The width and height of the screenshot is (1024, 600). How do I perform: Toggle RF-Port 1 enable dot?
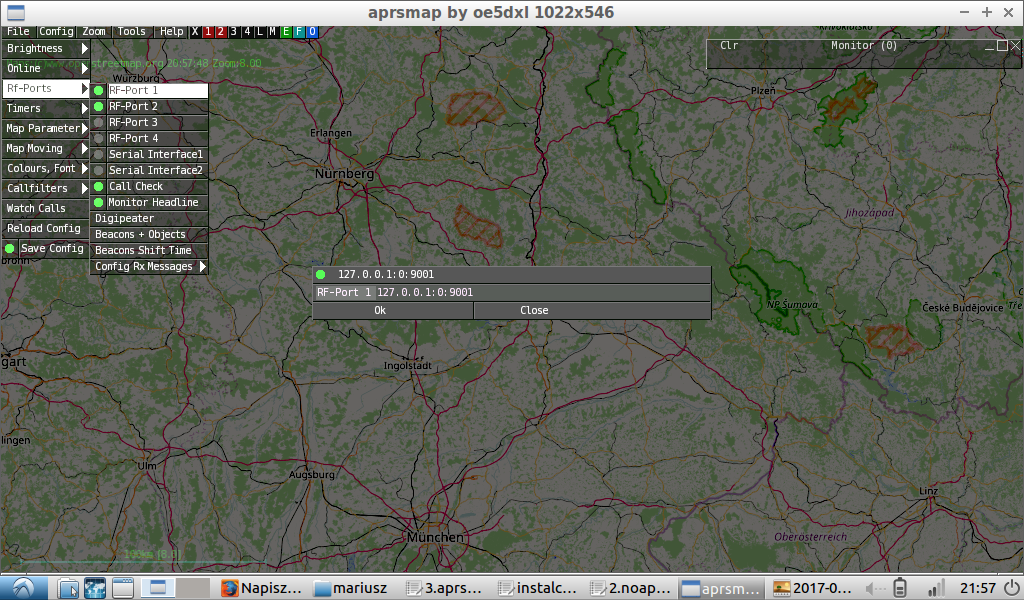(x=99, y=90)
